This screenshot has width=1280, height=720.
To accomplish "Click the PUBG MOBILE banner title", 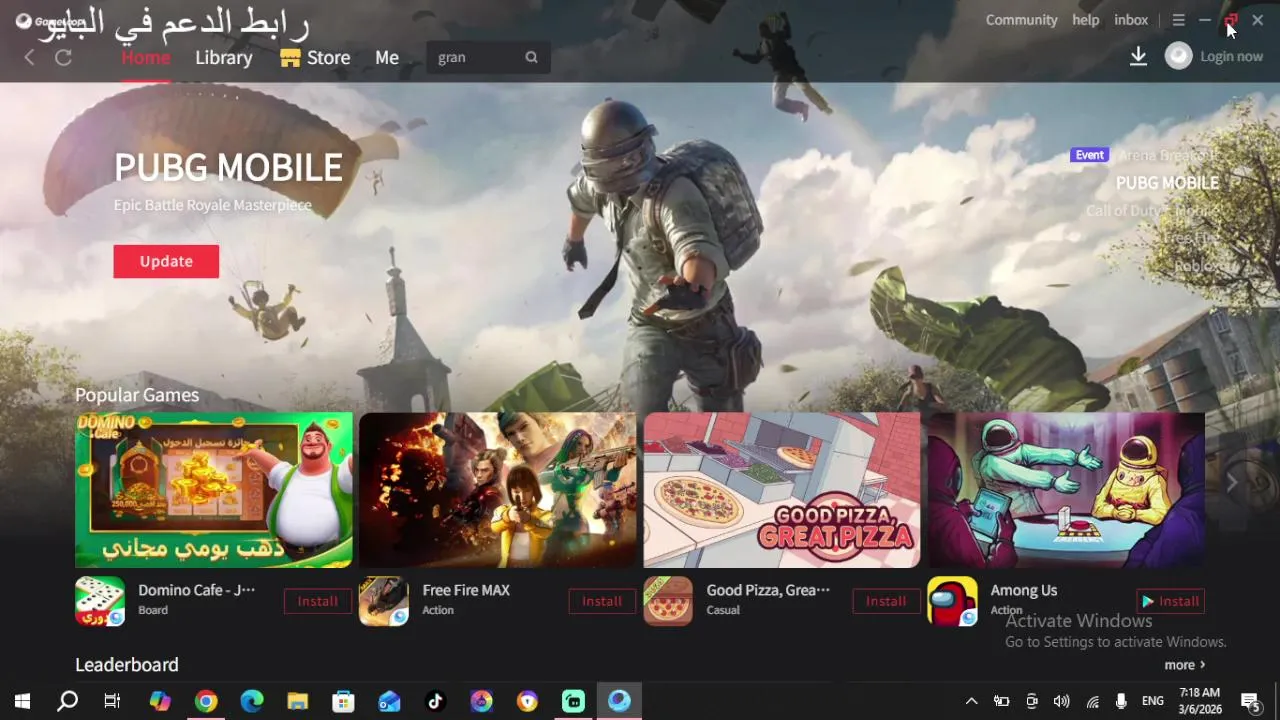I will 228,167.
